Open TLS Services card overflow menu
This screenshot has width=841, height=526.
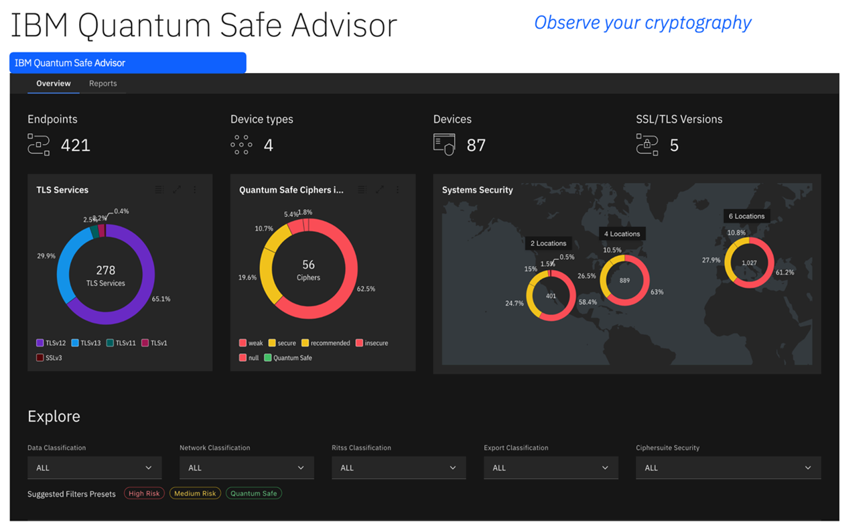(195, 189)
